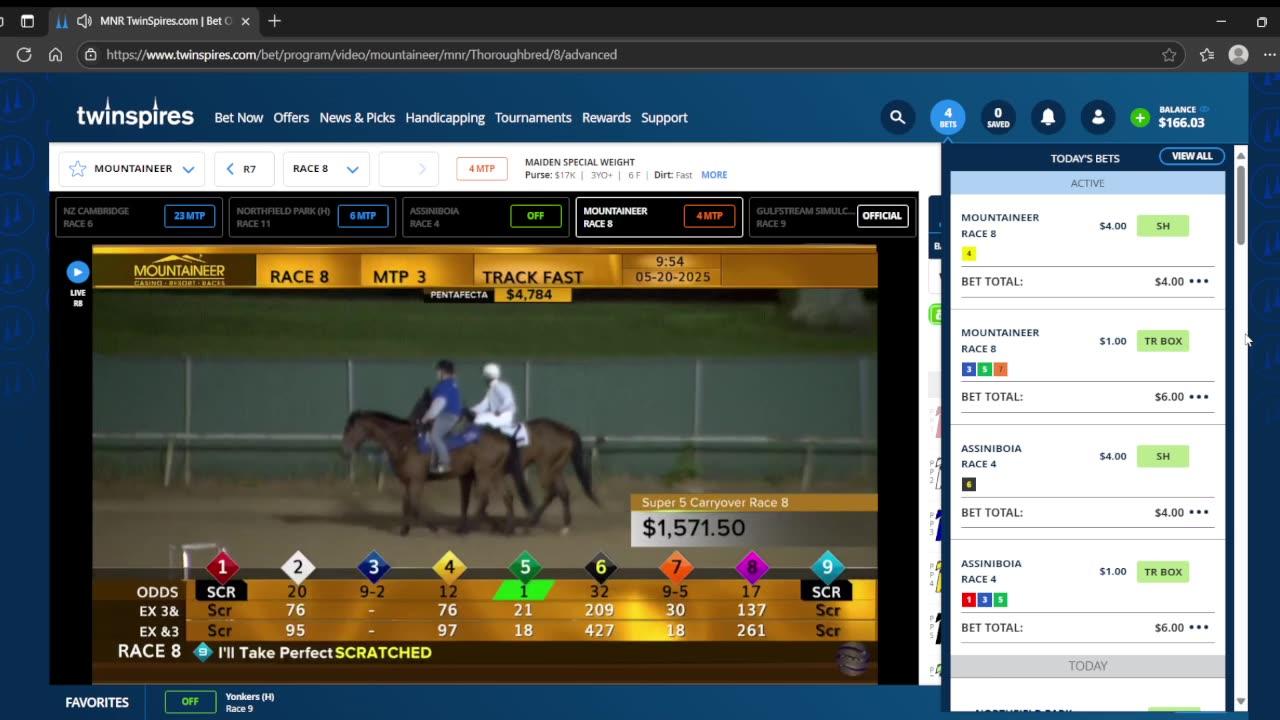Image resolution: width=1280 pixels, height=720 pixels.
Task: Click orange 7 swatch in Mountaineer box
Action: (1000, 369)
